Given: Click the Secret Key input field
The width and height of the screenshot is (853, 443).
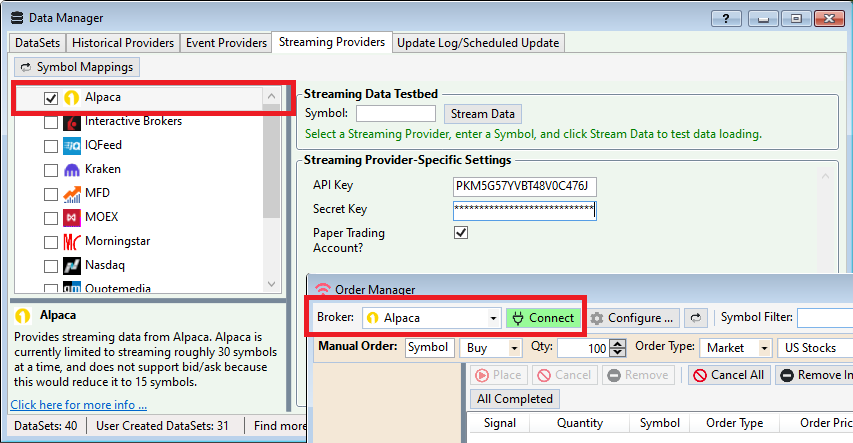Looking at the screenshot, I should [524, 210].
